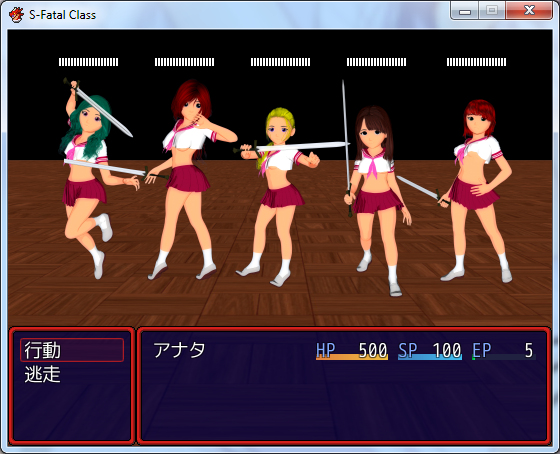560x454 pixels.
Task: Click the disabled maximize button in the title bar
Action: coord(492,11)
